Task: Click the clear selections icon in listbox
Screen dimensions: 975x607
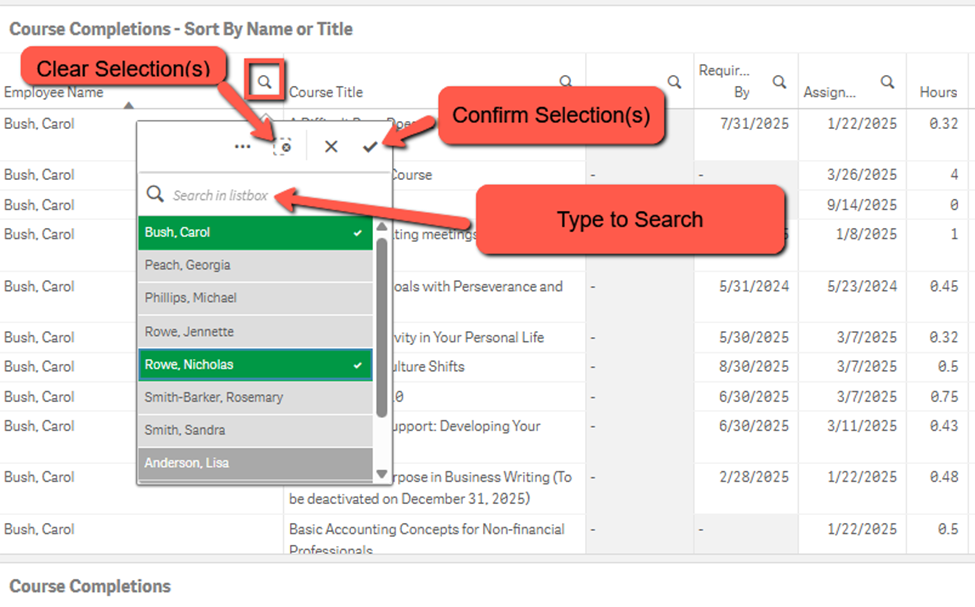Action: 284,146
